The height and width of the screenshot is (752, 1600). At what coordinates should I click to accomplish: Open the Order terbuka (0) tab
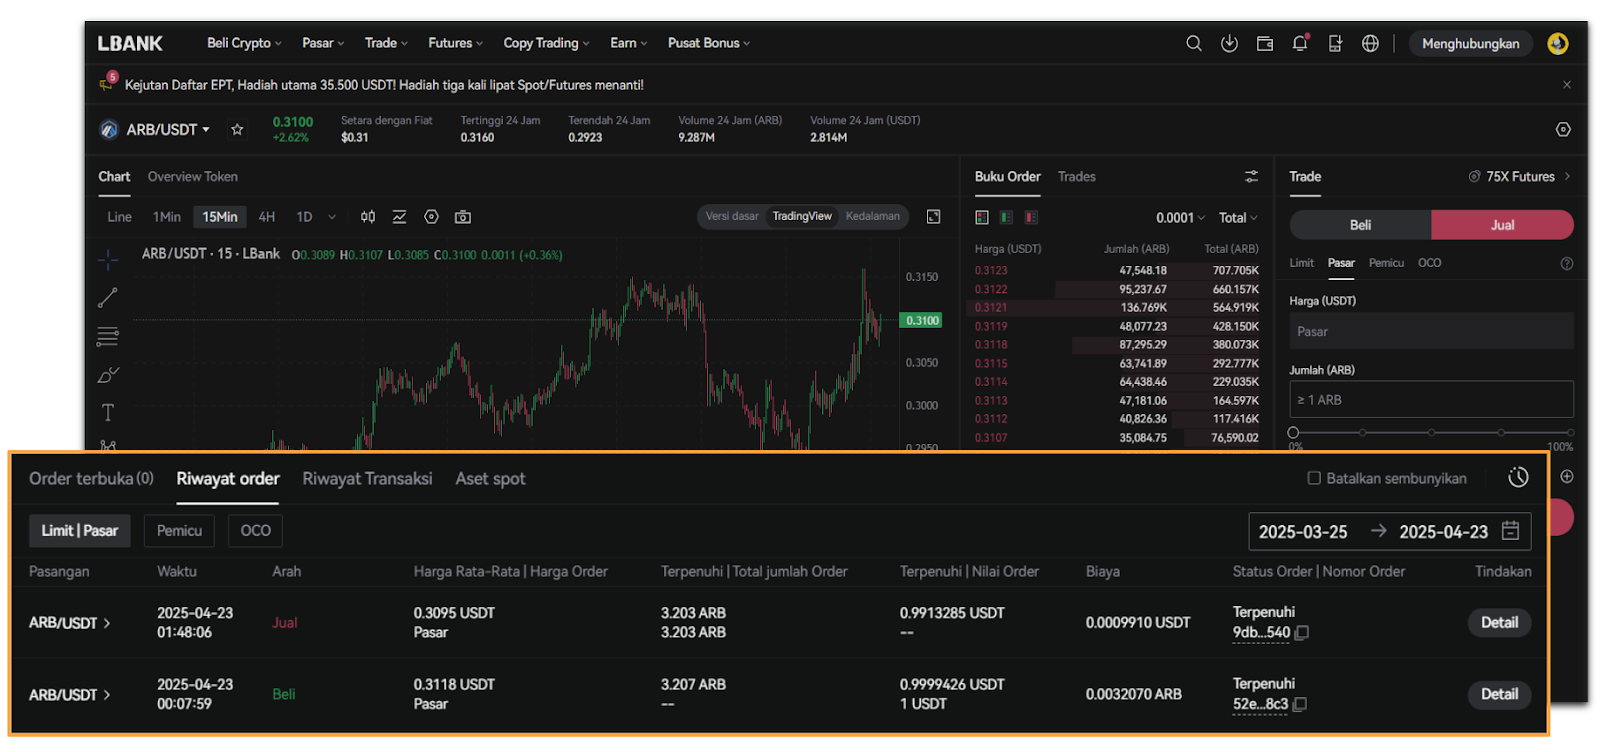91,478
